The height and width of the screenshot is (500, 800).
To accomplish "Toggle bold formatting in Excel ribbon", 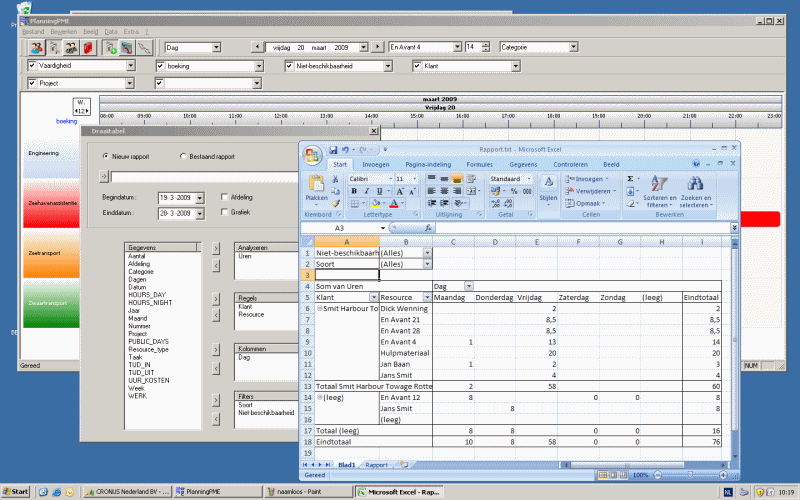I will pos(353,191).
